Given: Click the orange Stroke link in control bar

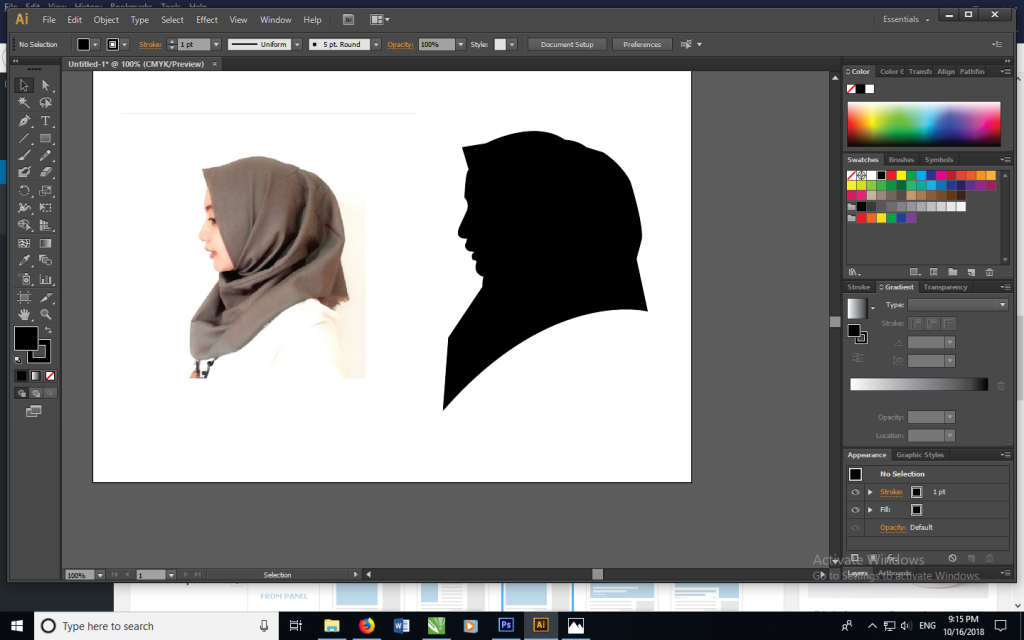Looking at the screenshot, I should (150, 44).
